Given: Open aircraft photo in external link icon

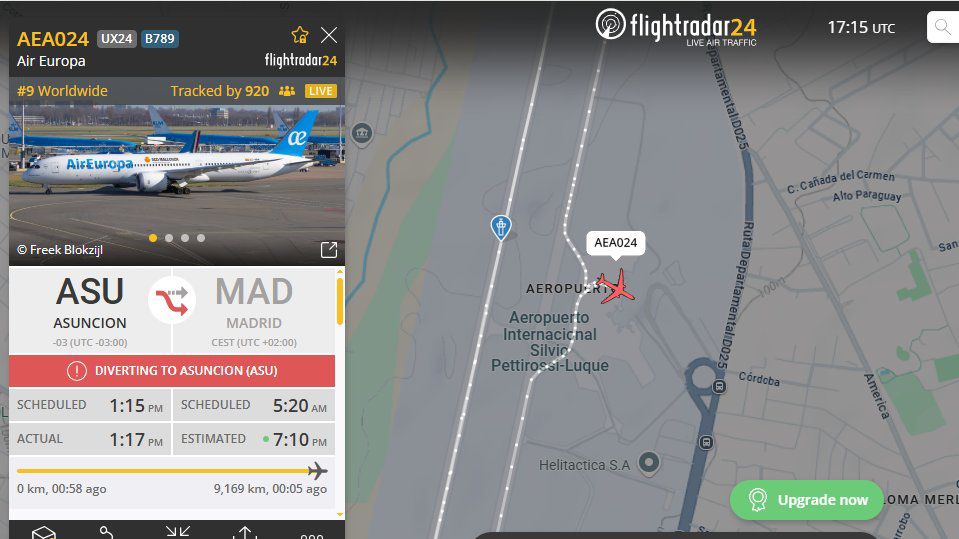Looking at the screenshot, I should (329, 250).
